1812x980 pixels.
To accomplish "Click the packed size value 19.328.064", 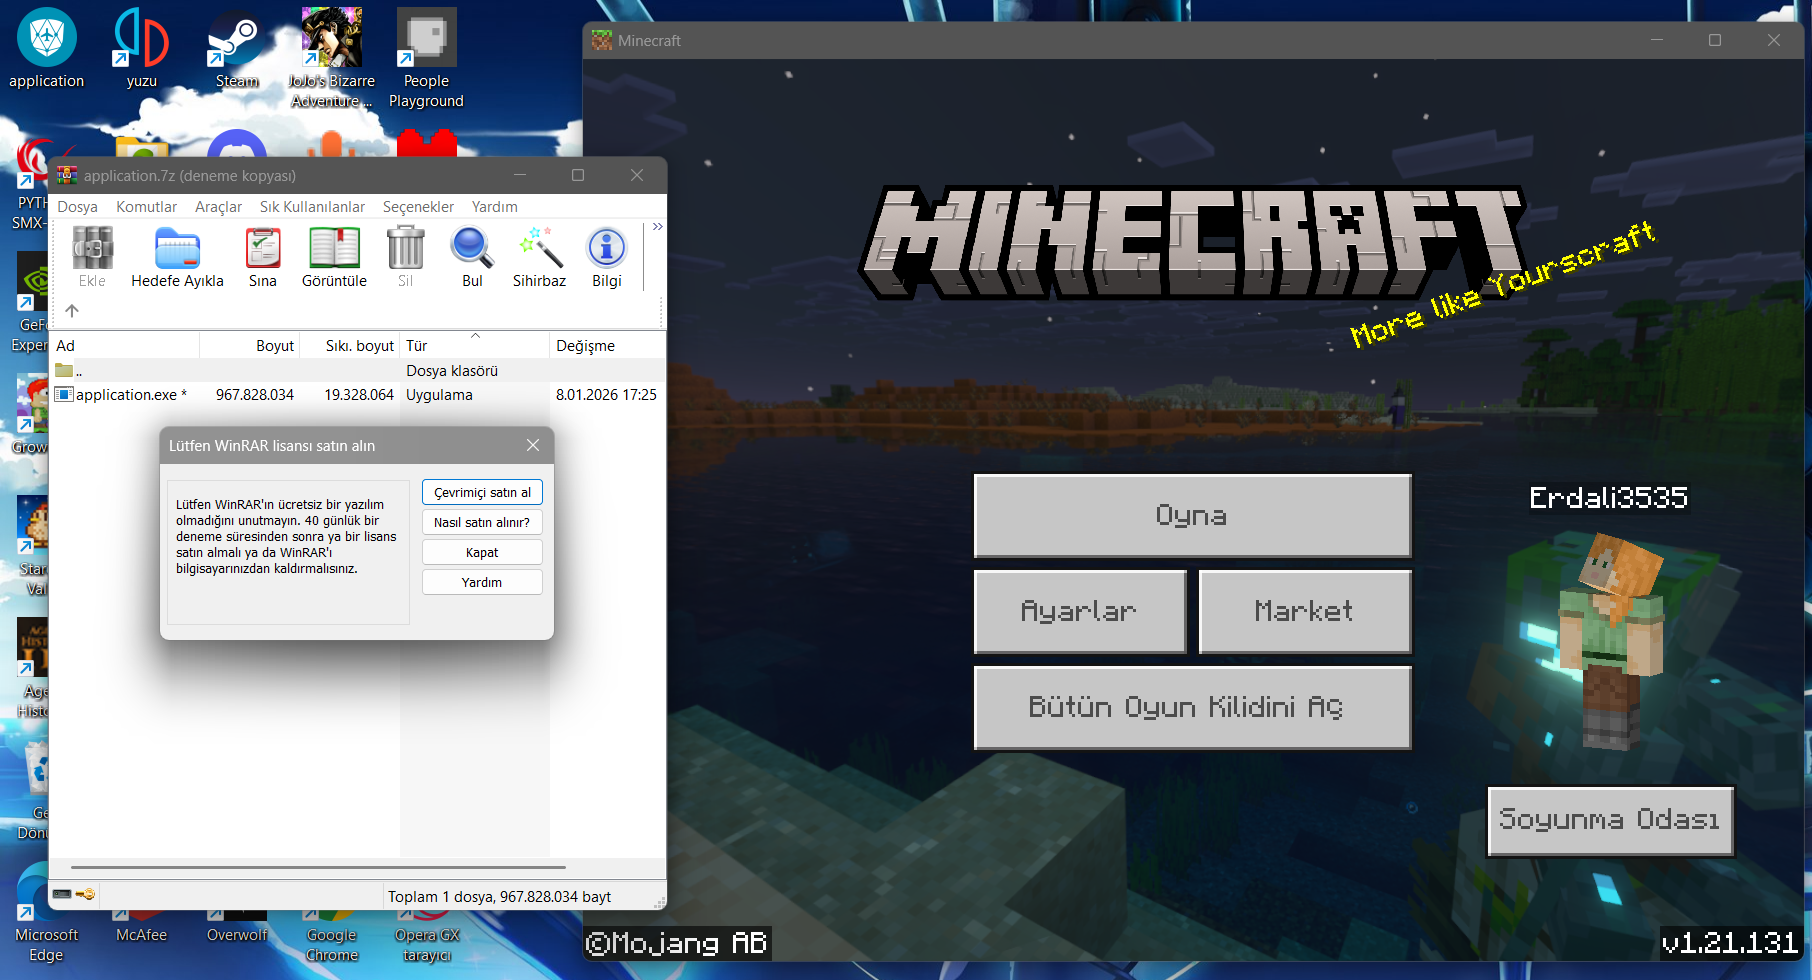I will [x=359, y=395].
